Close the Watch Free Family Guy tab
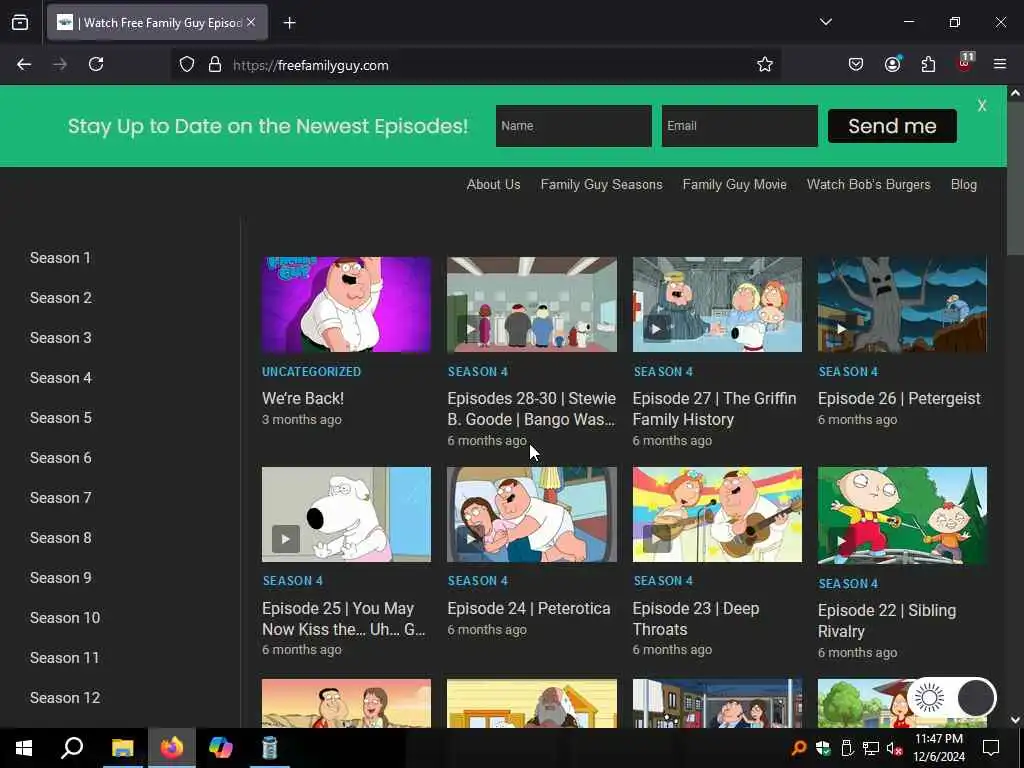The image size is (1024, 768). pos(251,22)
